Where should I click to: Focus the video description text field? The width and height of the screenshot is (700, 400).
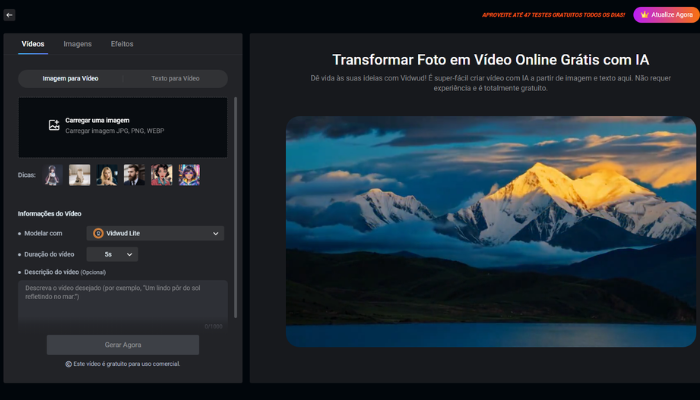click(x=122, y=300)
